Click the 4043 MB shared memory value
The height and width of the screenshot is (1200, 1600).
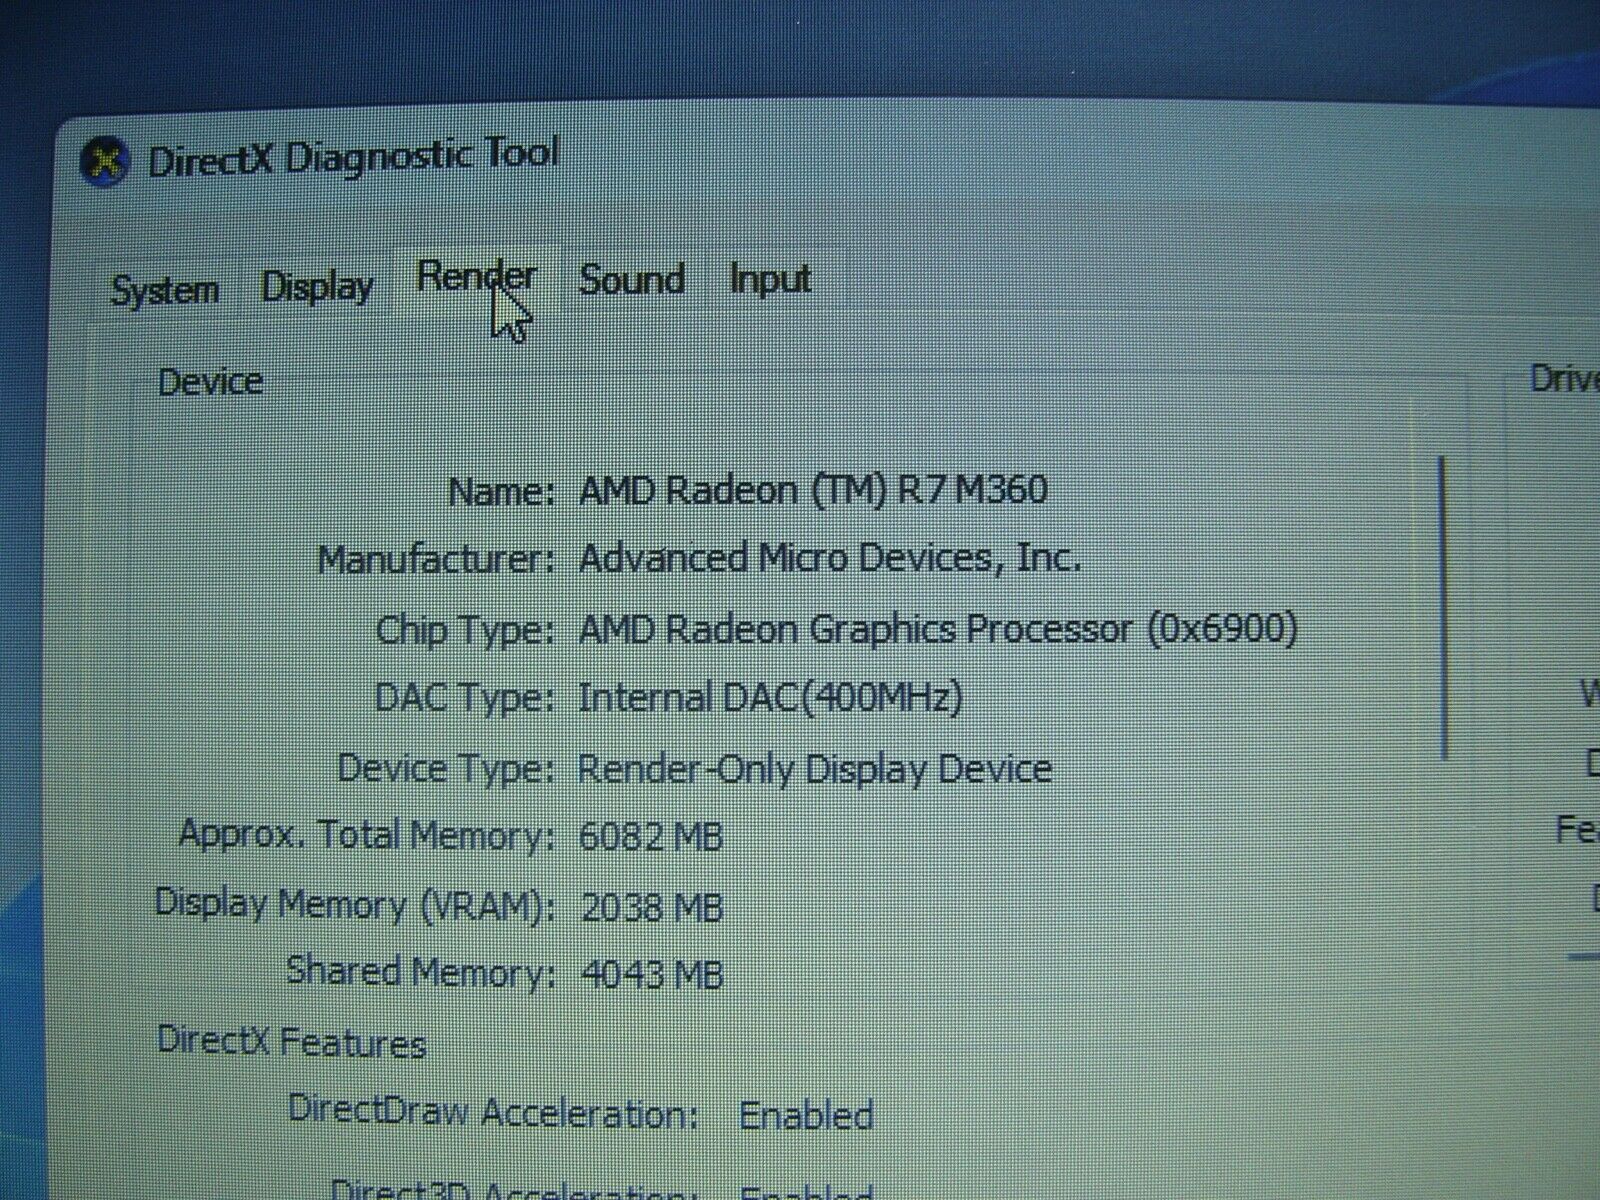pyautogui.click(x=652, y=974)
